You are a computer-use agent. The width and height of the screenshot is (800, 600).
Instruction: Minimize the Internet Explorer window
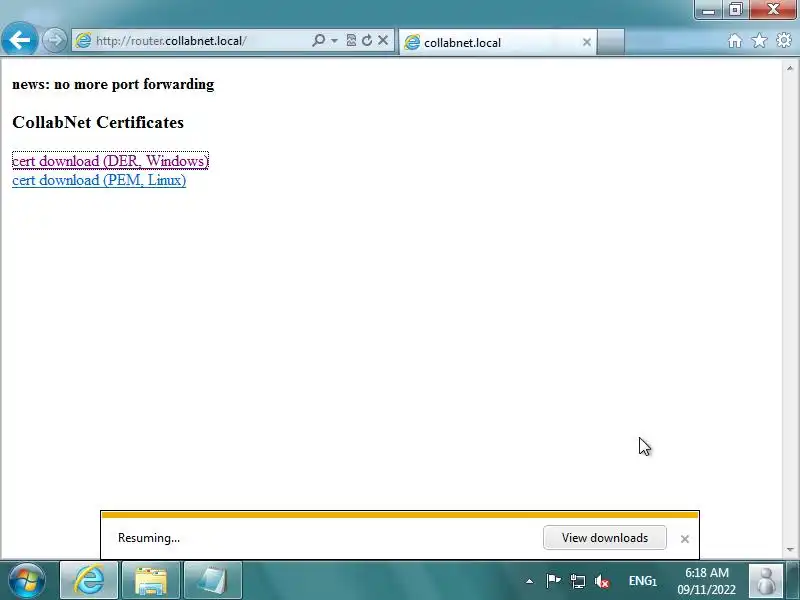pyautogui.click(x=708, y=10)
